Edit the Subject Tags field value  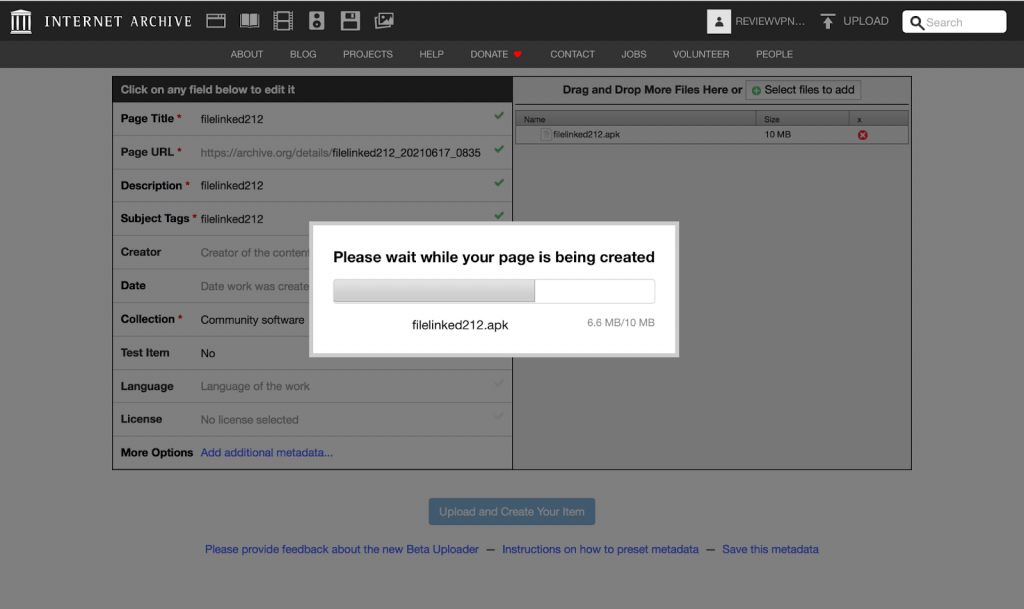point(232,219)
